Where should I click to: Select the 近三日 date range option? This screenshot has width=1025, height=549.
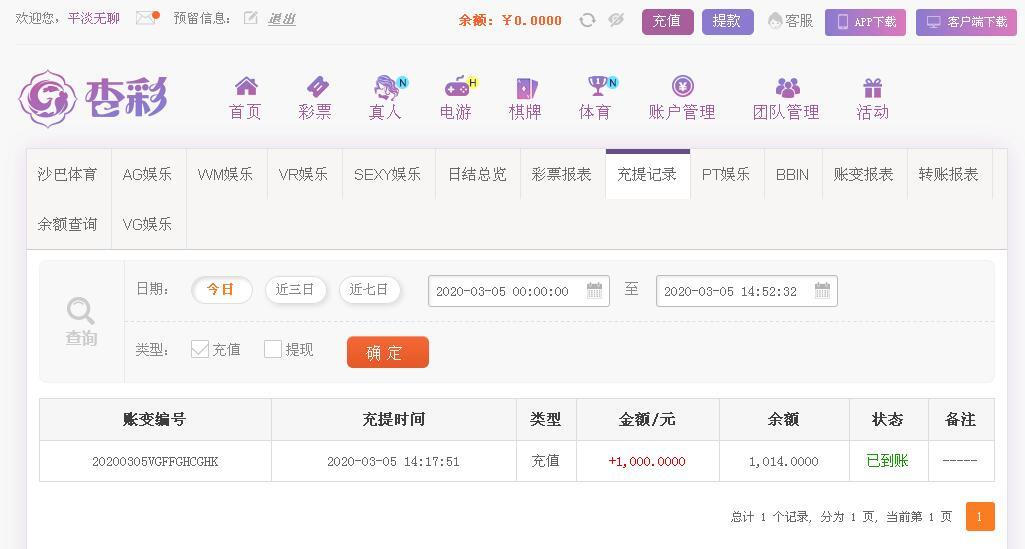point(295,290)
